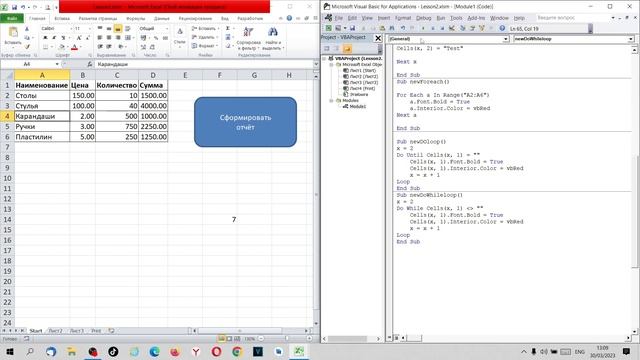
Task: Open the Debug menu in VBA editor
Action: 423,18
